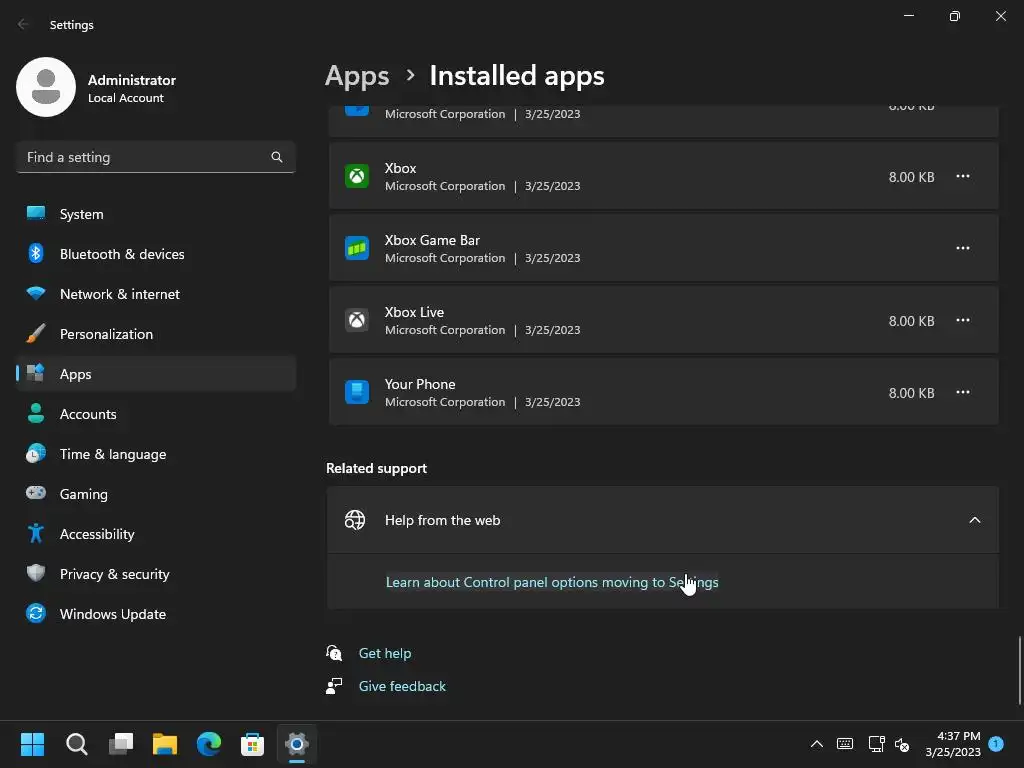
Task: Open Microsoft Store from the taskbar
Action: [x=252, y=744]
